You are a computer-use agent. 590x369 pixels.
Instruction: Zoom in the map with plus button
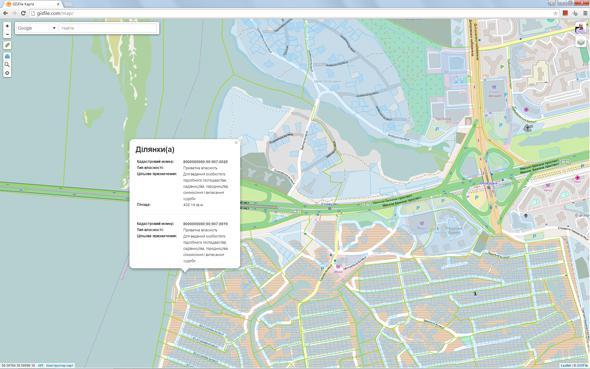click(x=7, y=26)
